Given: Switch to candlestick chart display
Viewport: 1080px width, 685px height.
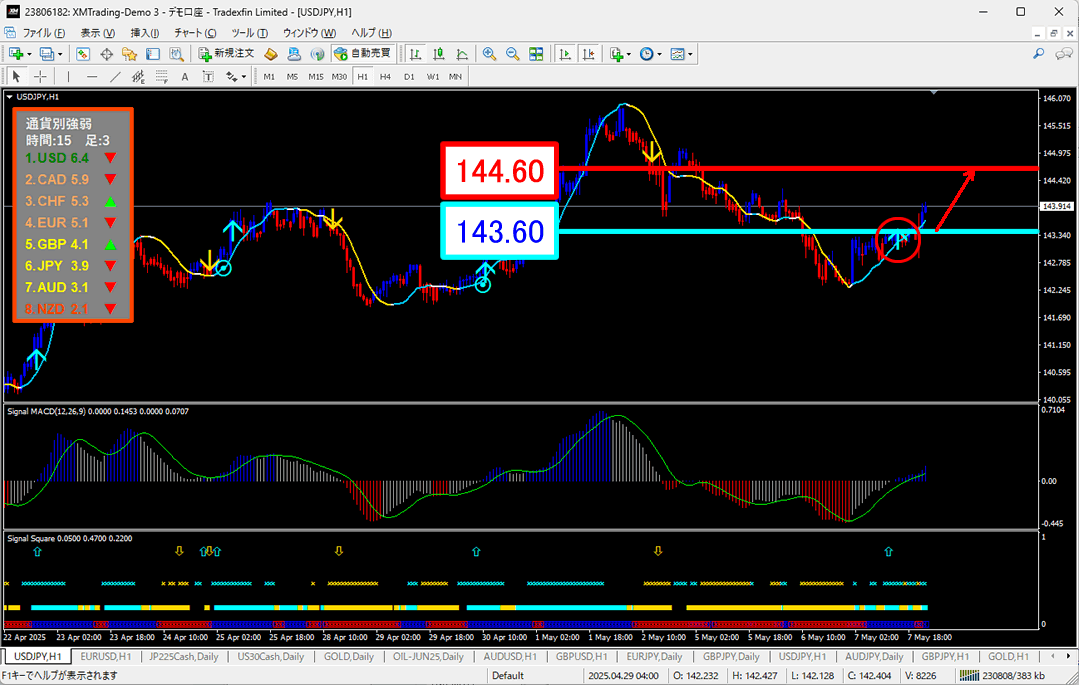Looking at the screenshot, I should (x=439, y=54).
